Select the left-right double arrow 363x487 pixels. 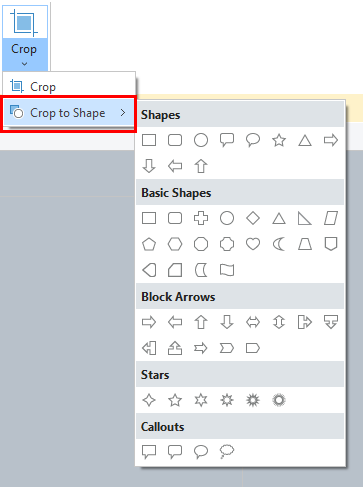click(x=253, y=322)
